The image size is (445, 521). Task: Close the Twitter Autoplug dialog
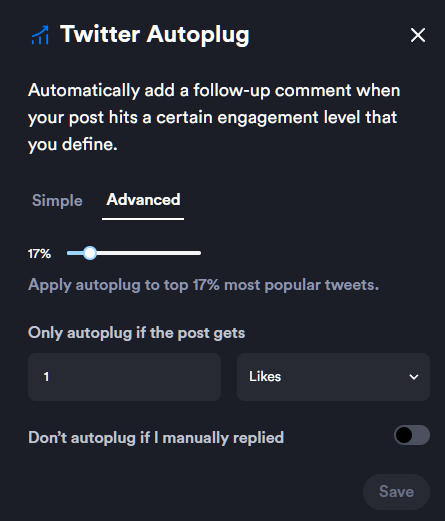pyautogui.click(x=418, y=35)
